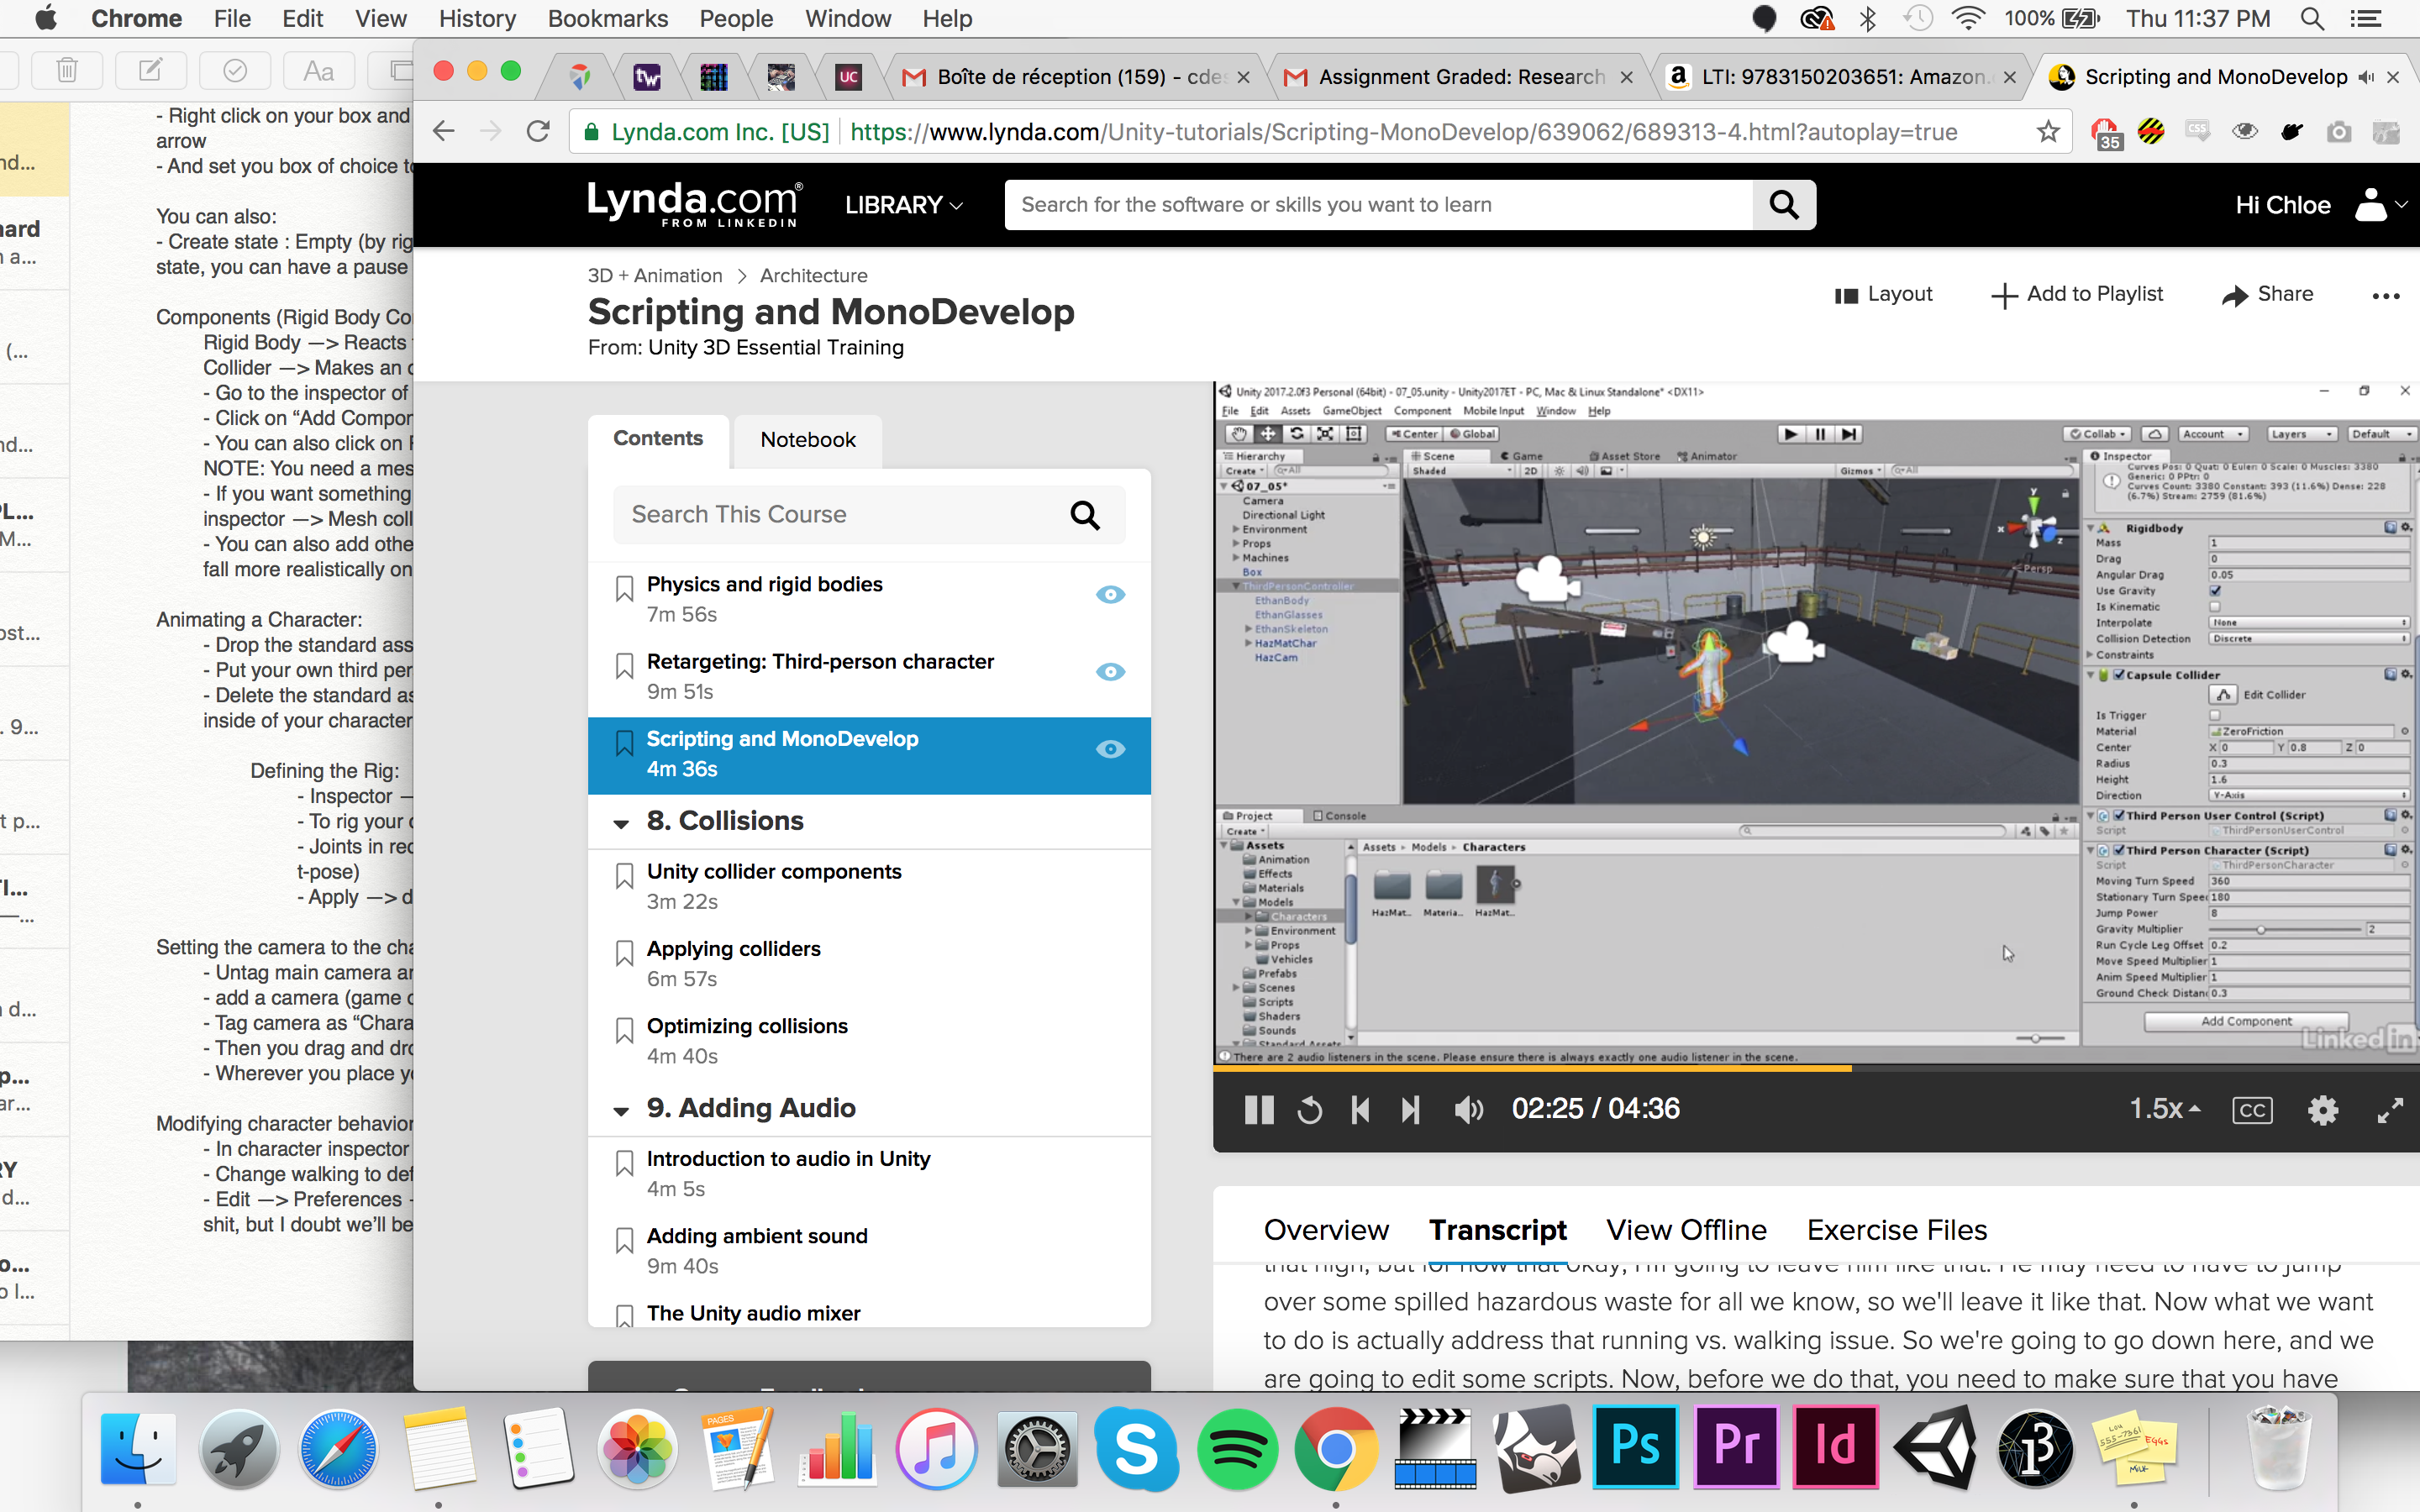This screenshot has width=2420, height=1512.
Task: Collapse the 9. Adding Audio section
Action: (x=621, y=1111)
